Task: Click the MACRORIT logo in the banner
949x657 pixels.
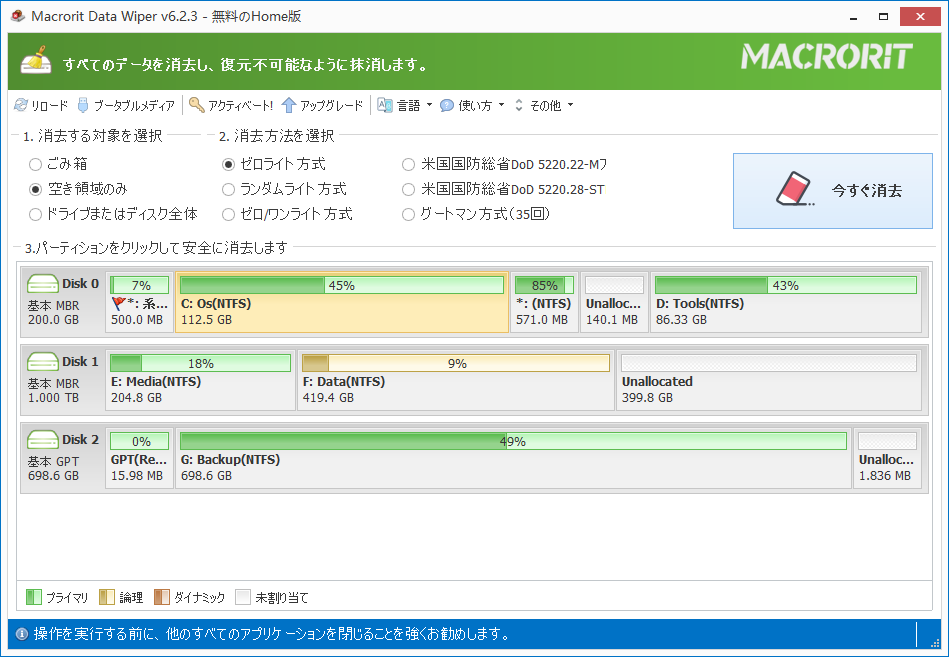Action: tap(827, 56)
